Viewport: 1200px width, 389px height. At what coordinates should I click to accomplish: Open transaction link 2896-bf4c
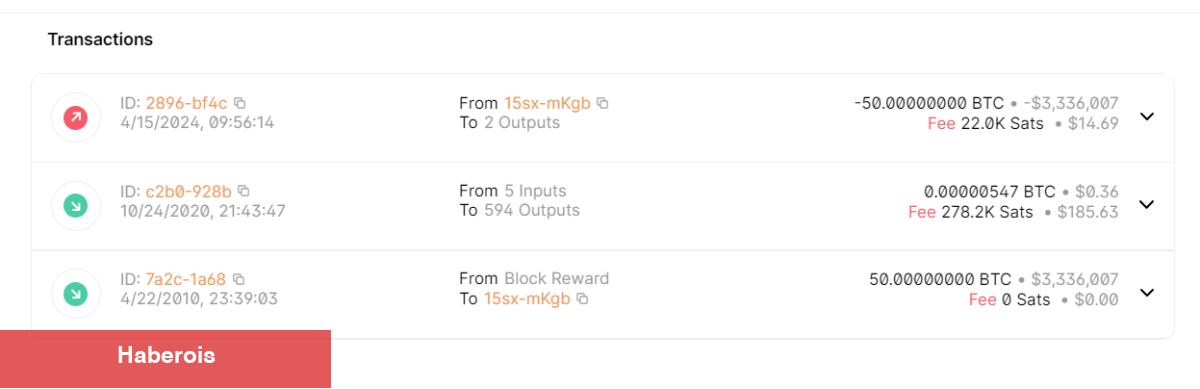point(187,103)
